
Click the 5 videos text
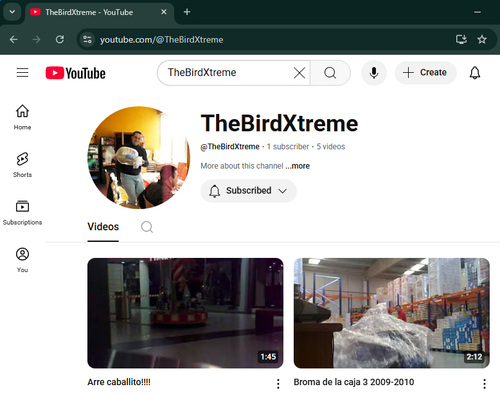(331, 147)
